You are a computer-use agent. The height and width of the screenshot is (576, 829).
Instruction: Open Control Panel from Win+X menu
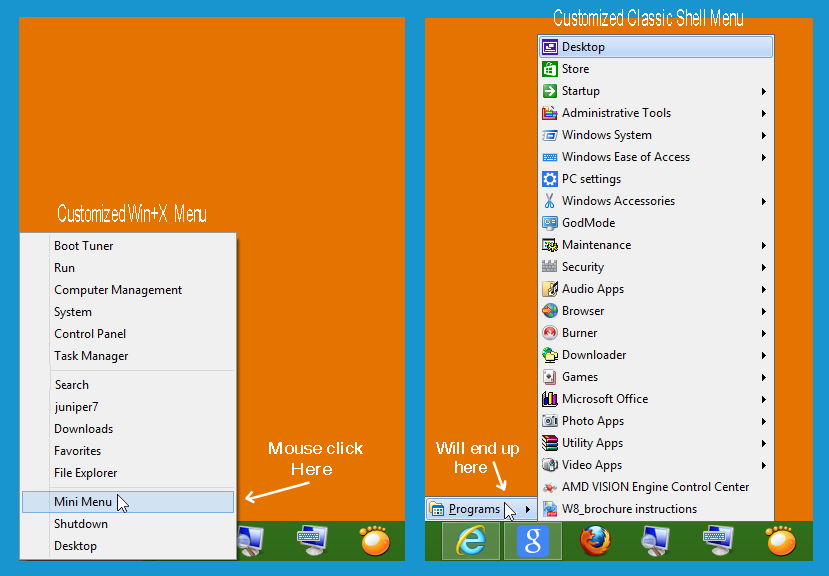click(x=90, y=334)
